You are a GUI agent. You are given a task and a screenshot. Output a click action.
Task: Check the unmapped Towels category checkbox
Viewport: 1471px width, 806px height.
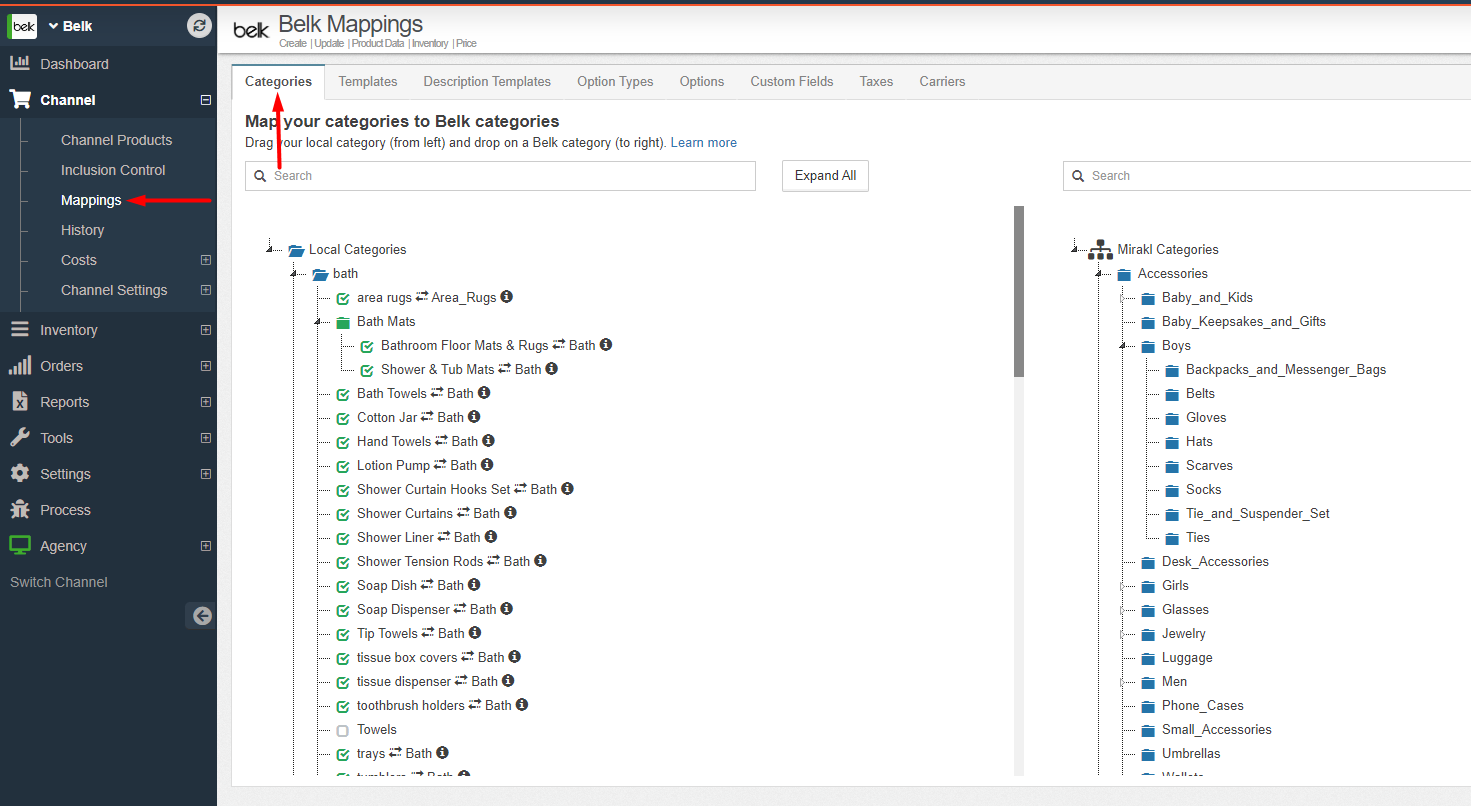pos(343,730)
